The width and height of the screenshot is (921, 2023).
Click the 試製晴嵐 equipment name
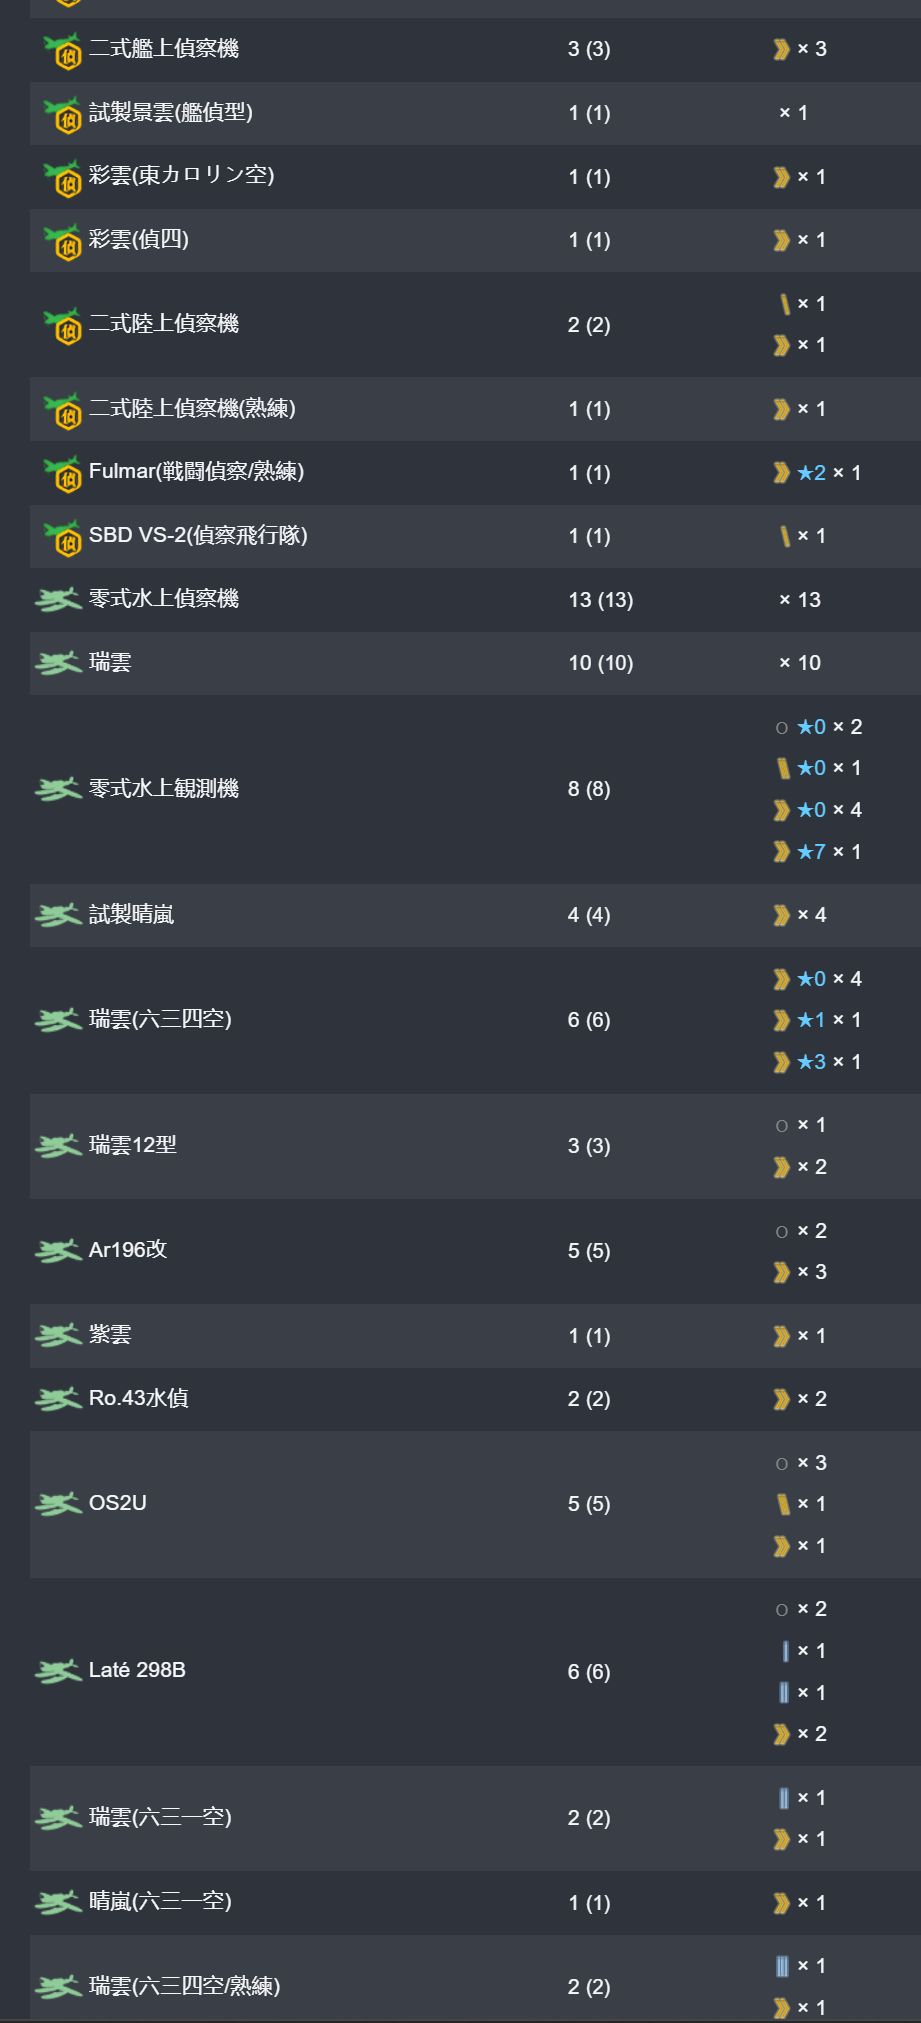[132, 914]
